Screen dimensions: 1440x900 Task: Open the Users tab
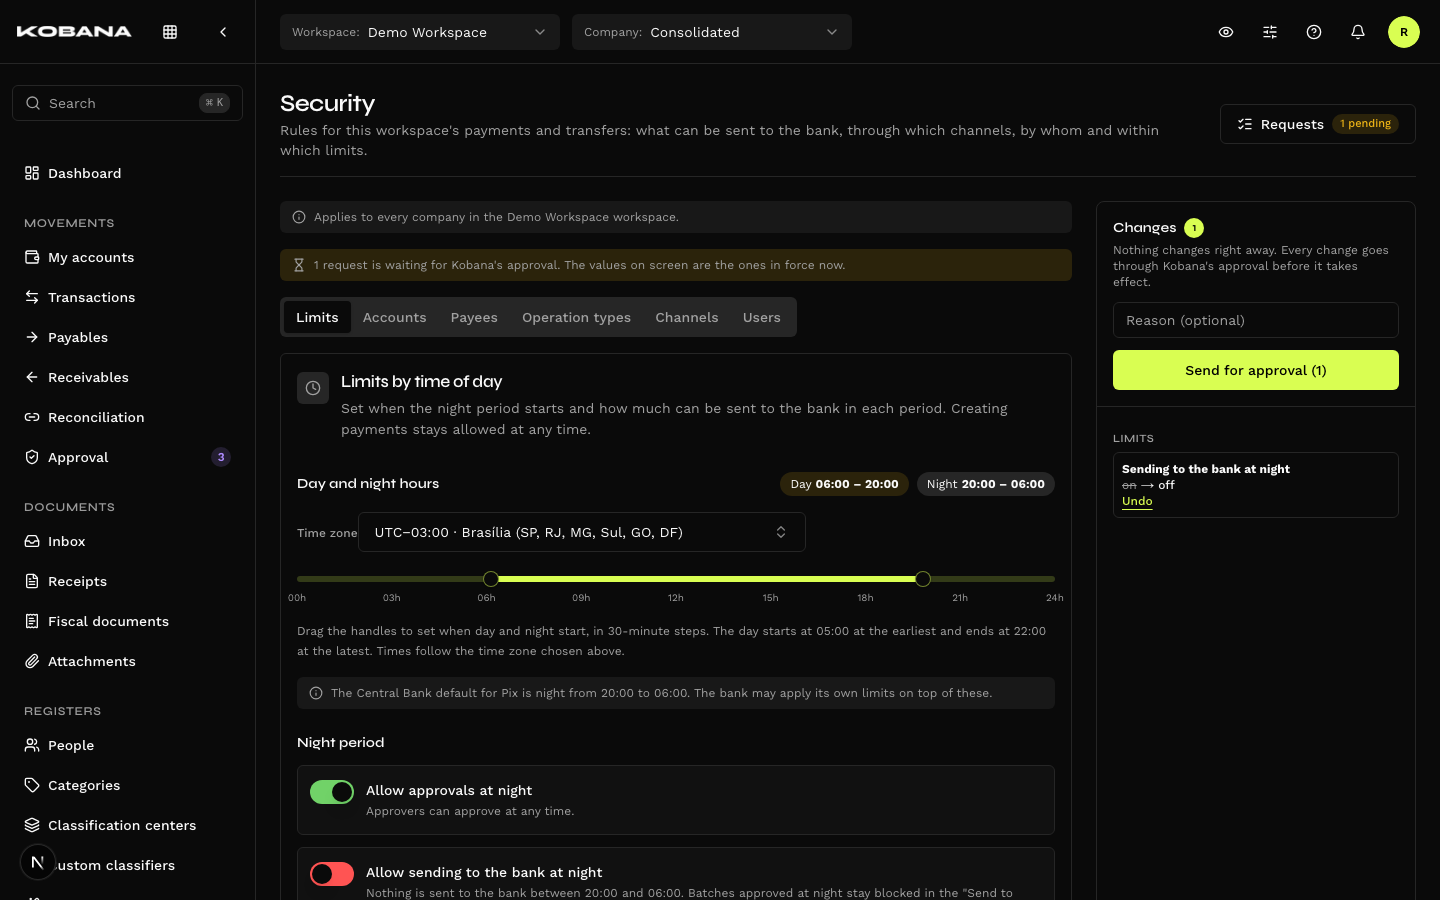[x=762, y=317]
